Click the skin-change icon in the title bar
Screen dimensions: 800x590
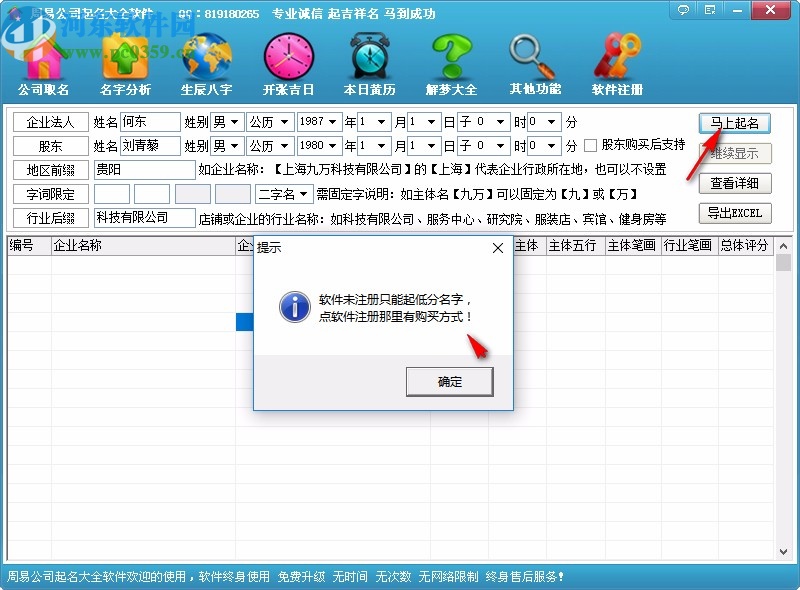coord(709,9)
